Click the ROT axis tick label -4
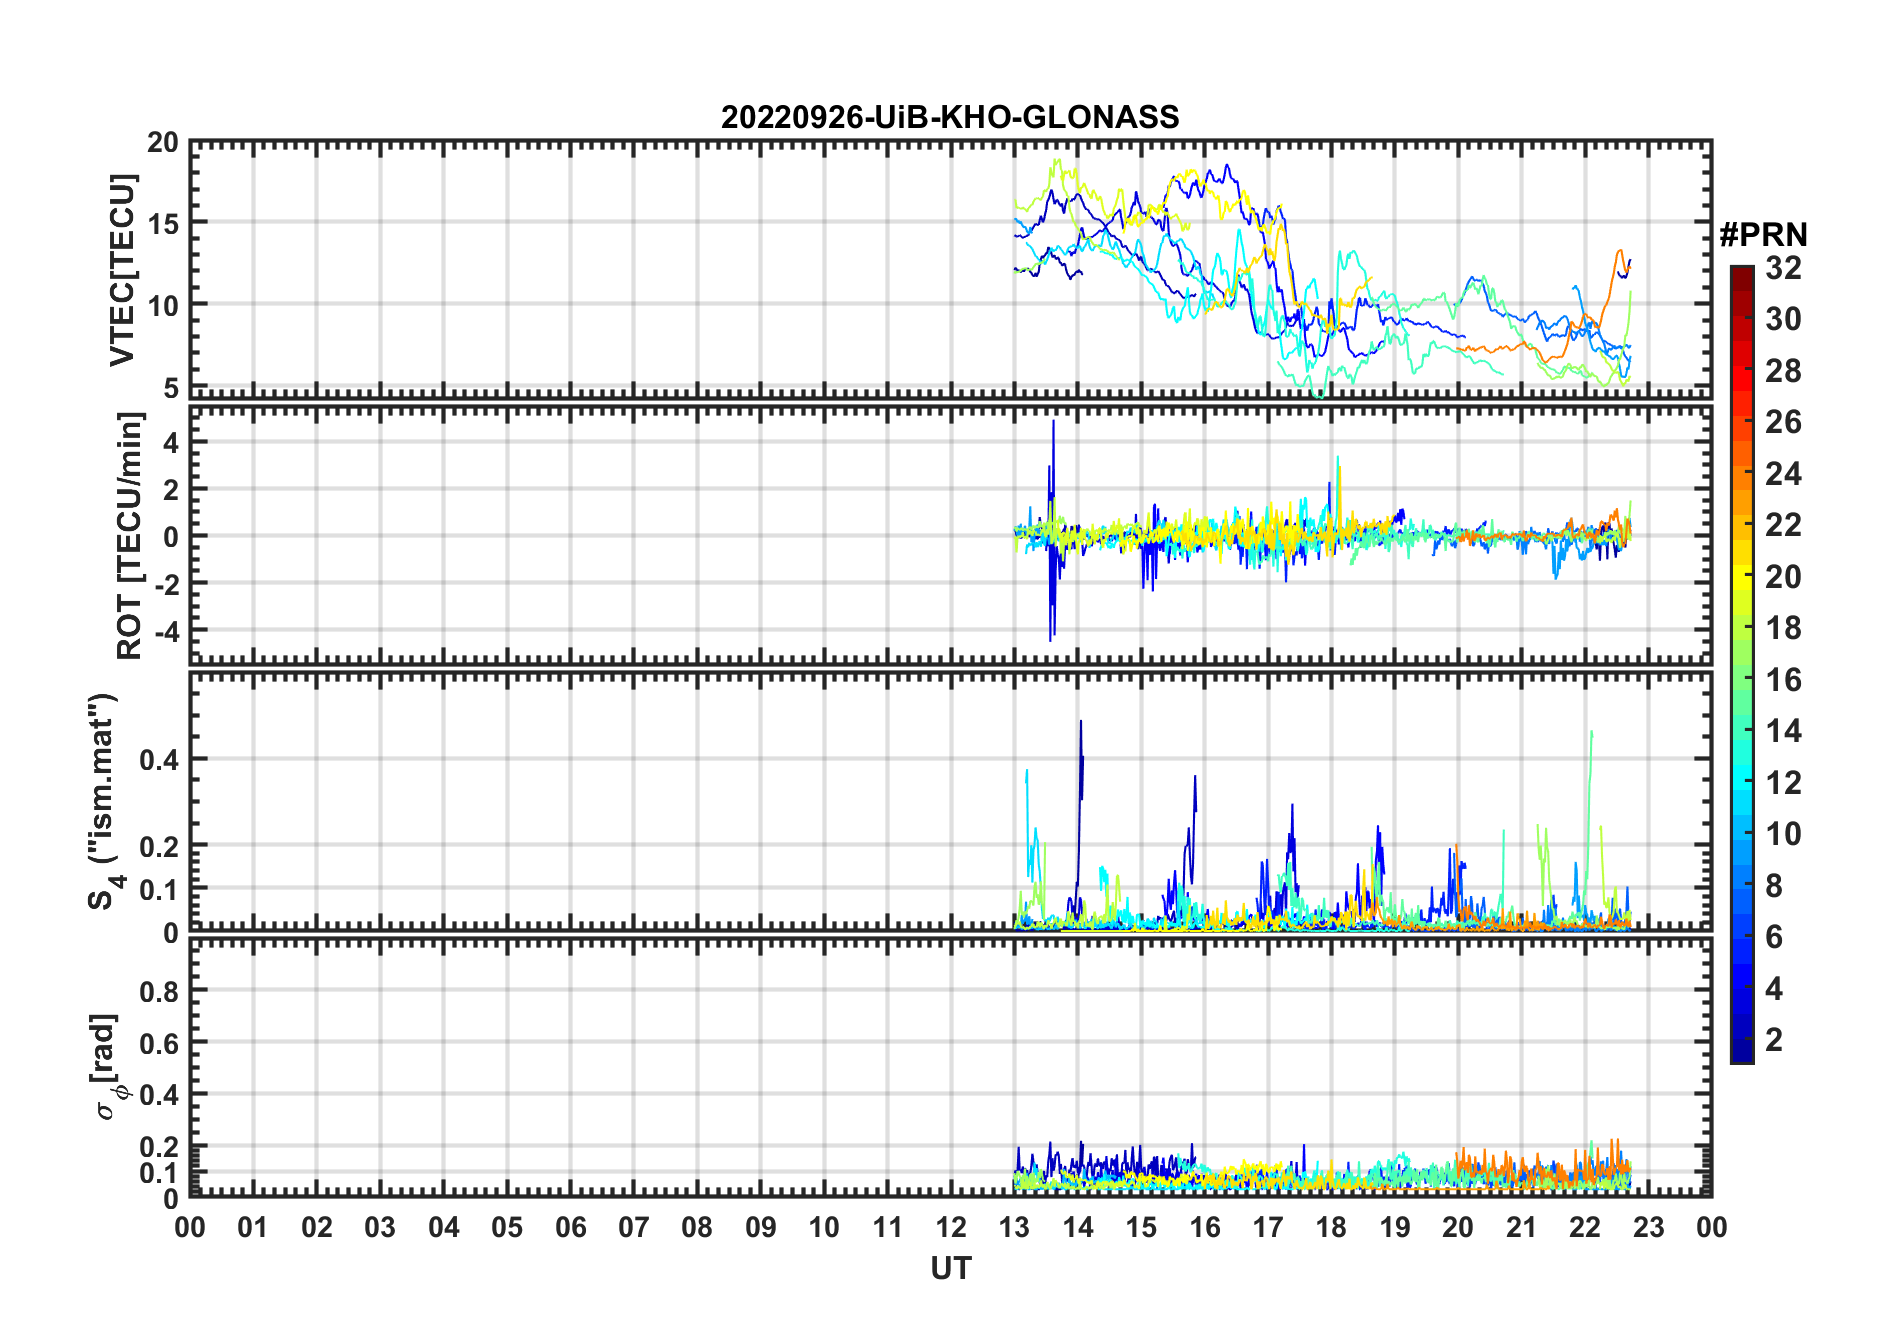The image size is (1902, 1330). click(168, 632)
